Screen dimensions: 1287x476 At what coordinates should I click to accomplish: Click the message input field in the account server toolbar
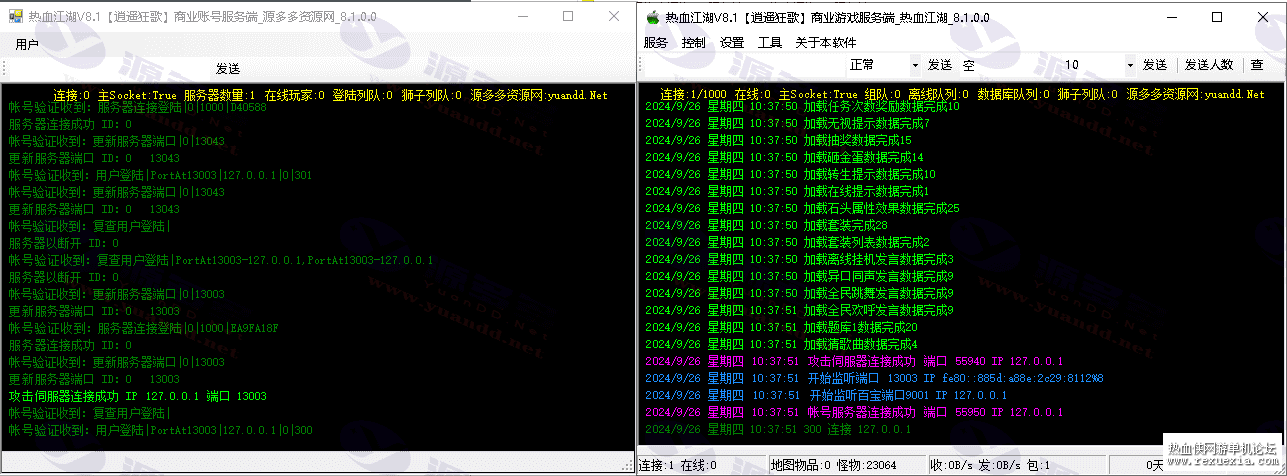click(x=108, y=69)
